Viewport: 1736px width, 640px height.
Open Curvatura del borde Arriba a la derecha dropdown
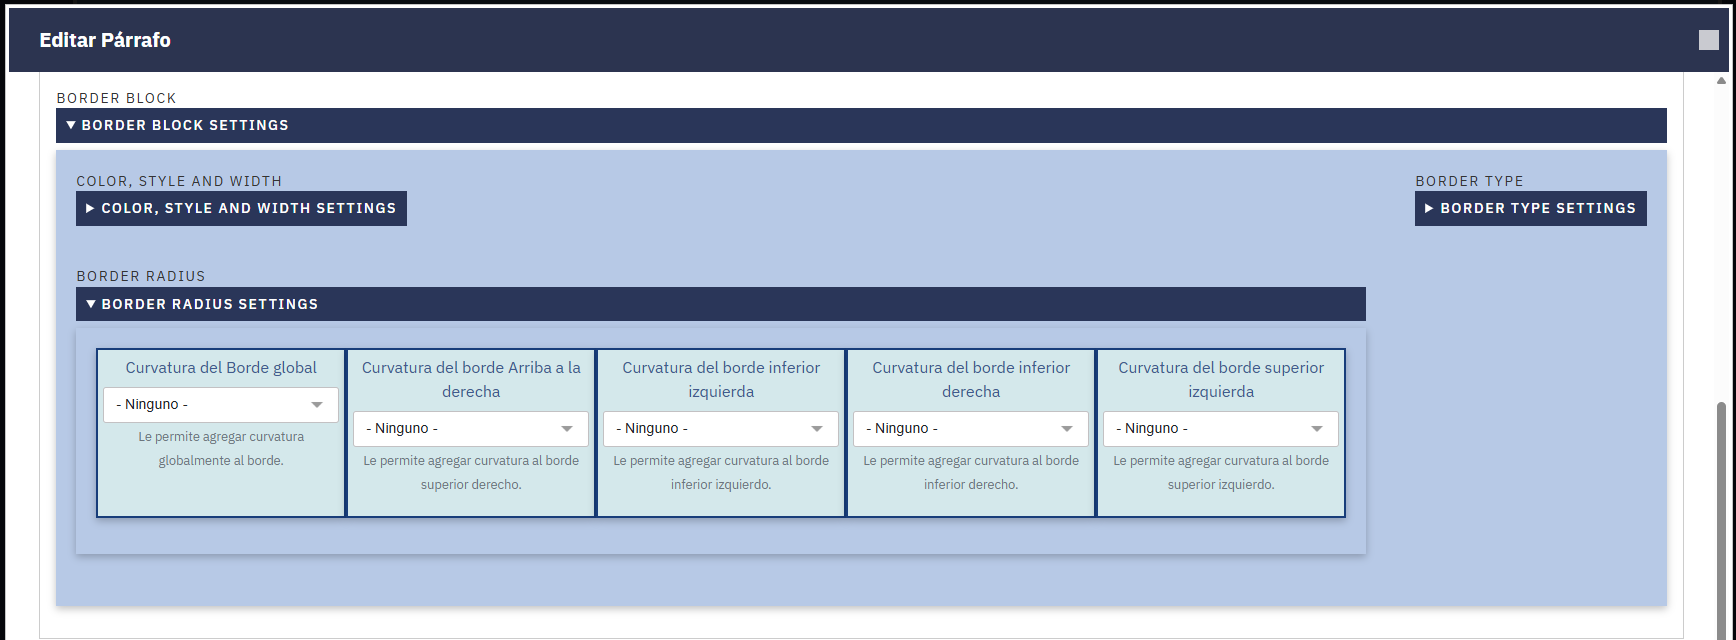click(x=471, y=428)
